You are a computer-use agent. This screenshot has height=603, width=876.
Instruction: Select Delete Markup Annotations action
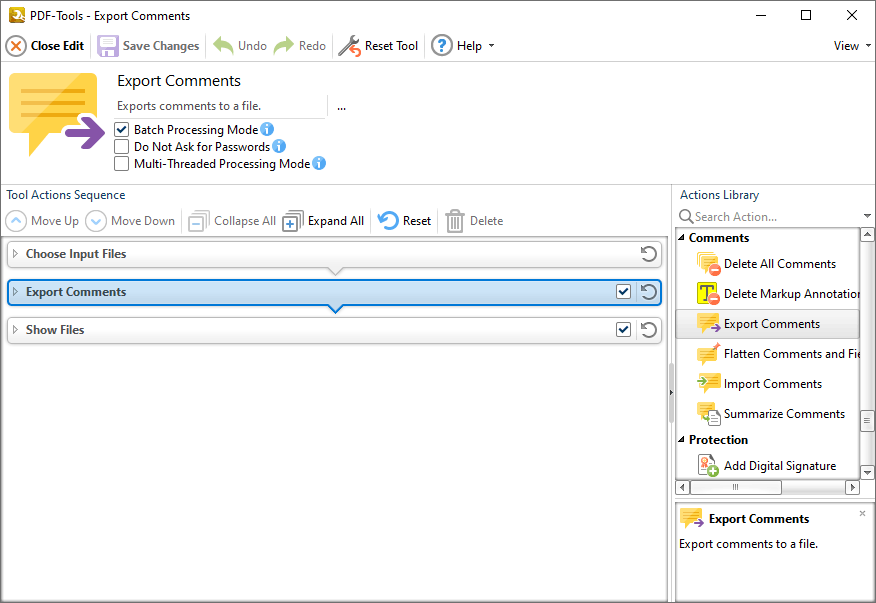[x=767, y=294]
